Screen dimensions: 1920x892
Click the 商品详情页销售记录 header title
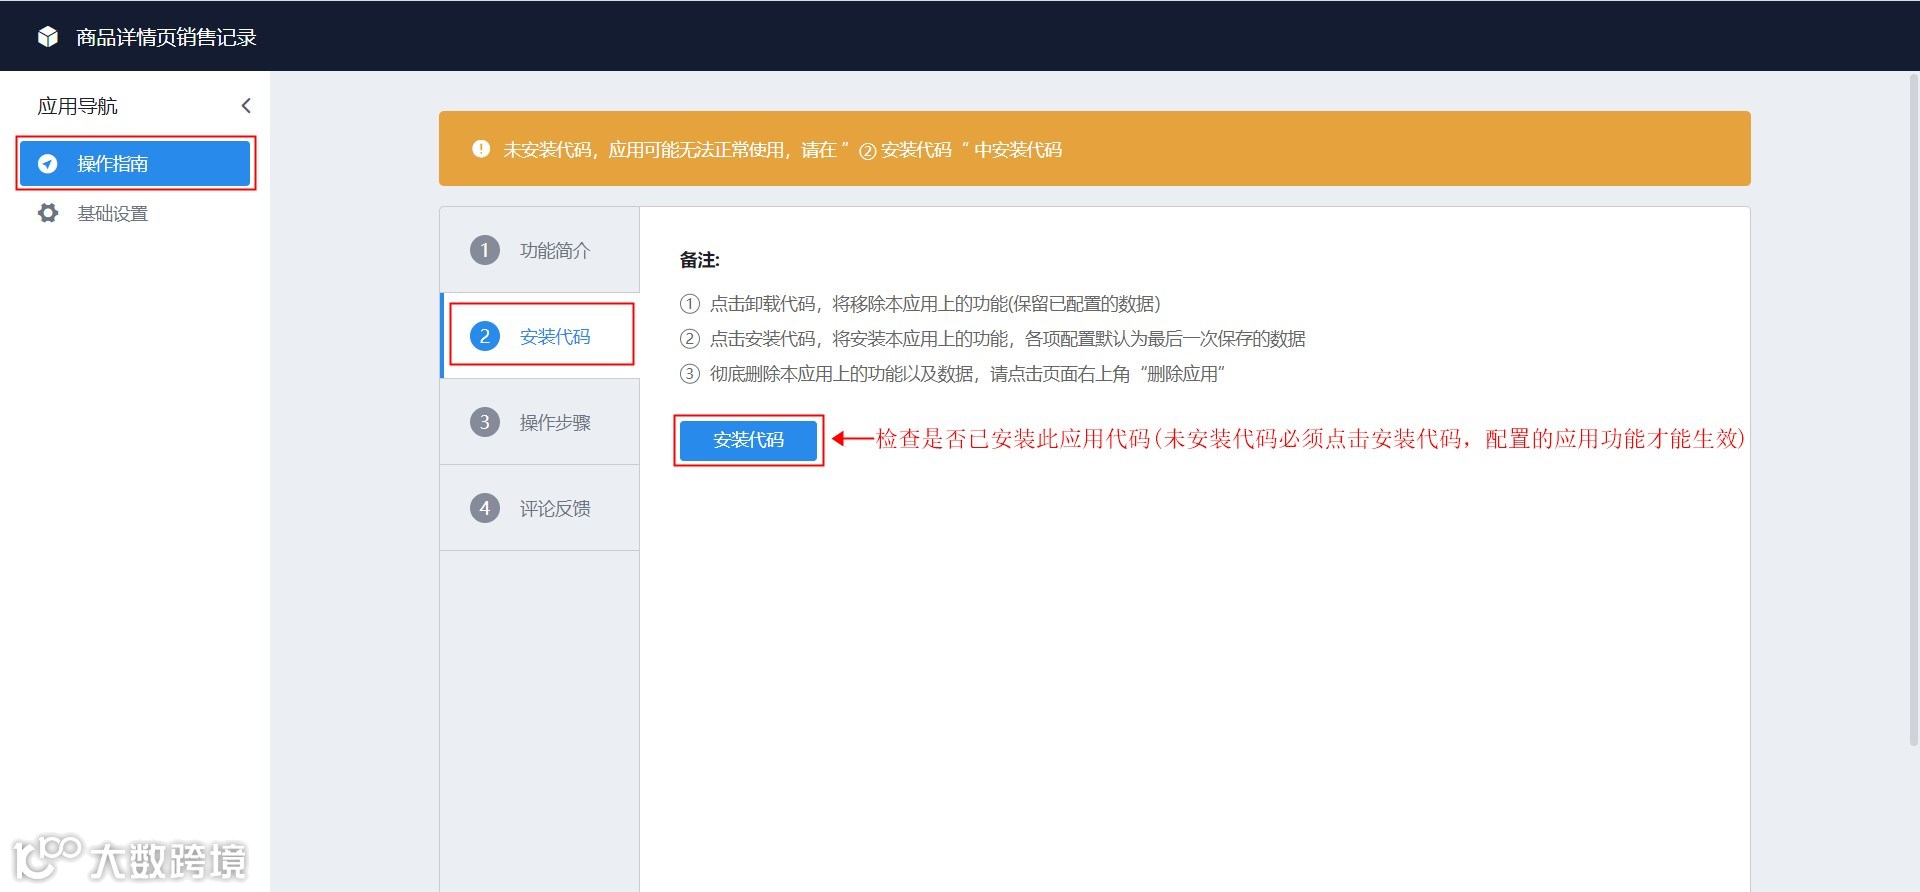click(x=166, y=37)
